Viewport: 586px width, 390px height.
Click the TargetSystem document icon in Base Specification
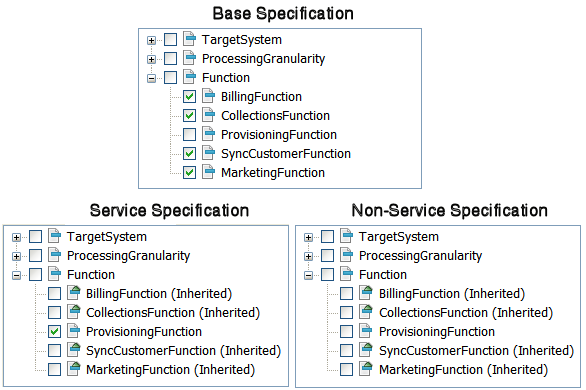click(189, 39)
